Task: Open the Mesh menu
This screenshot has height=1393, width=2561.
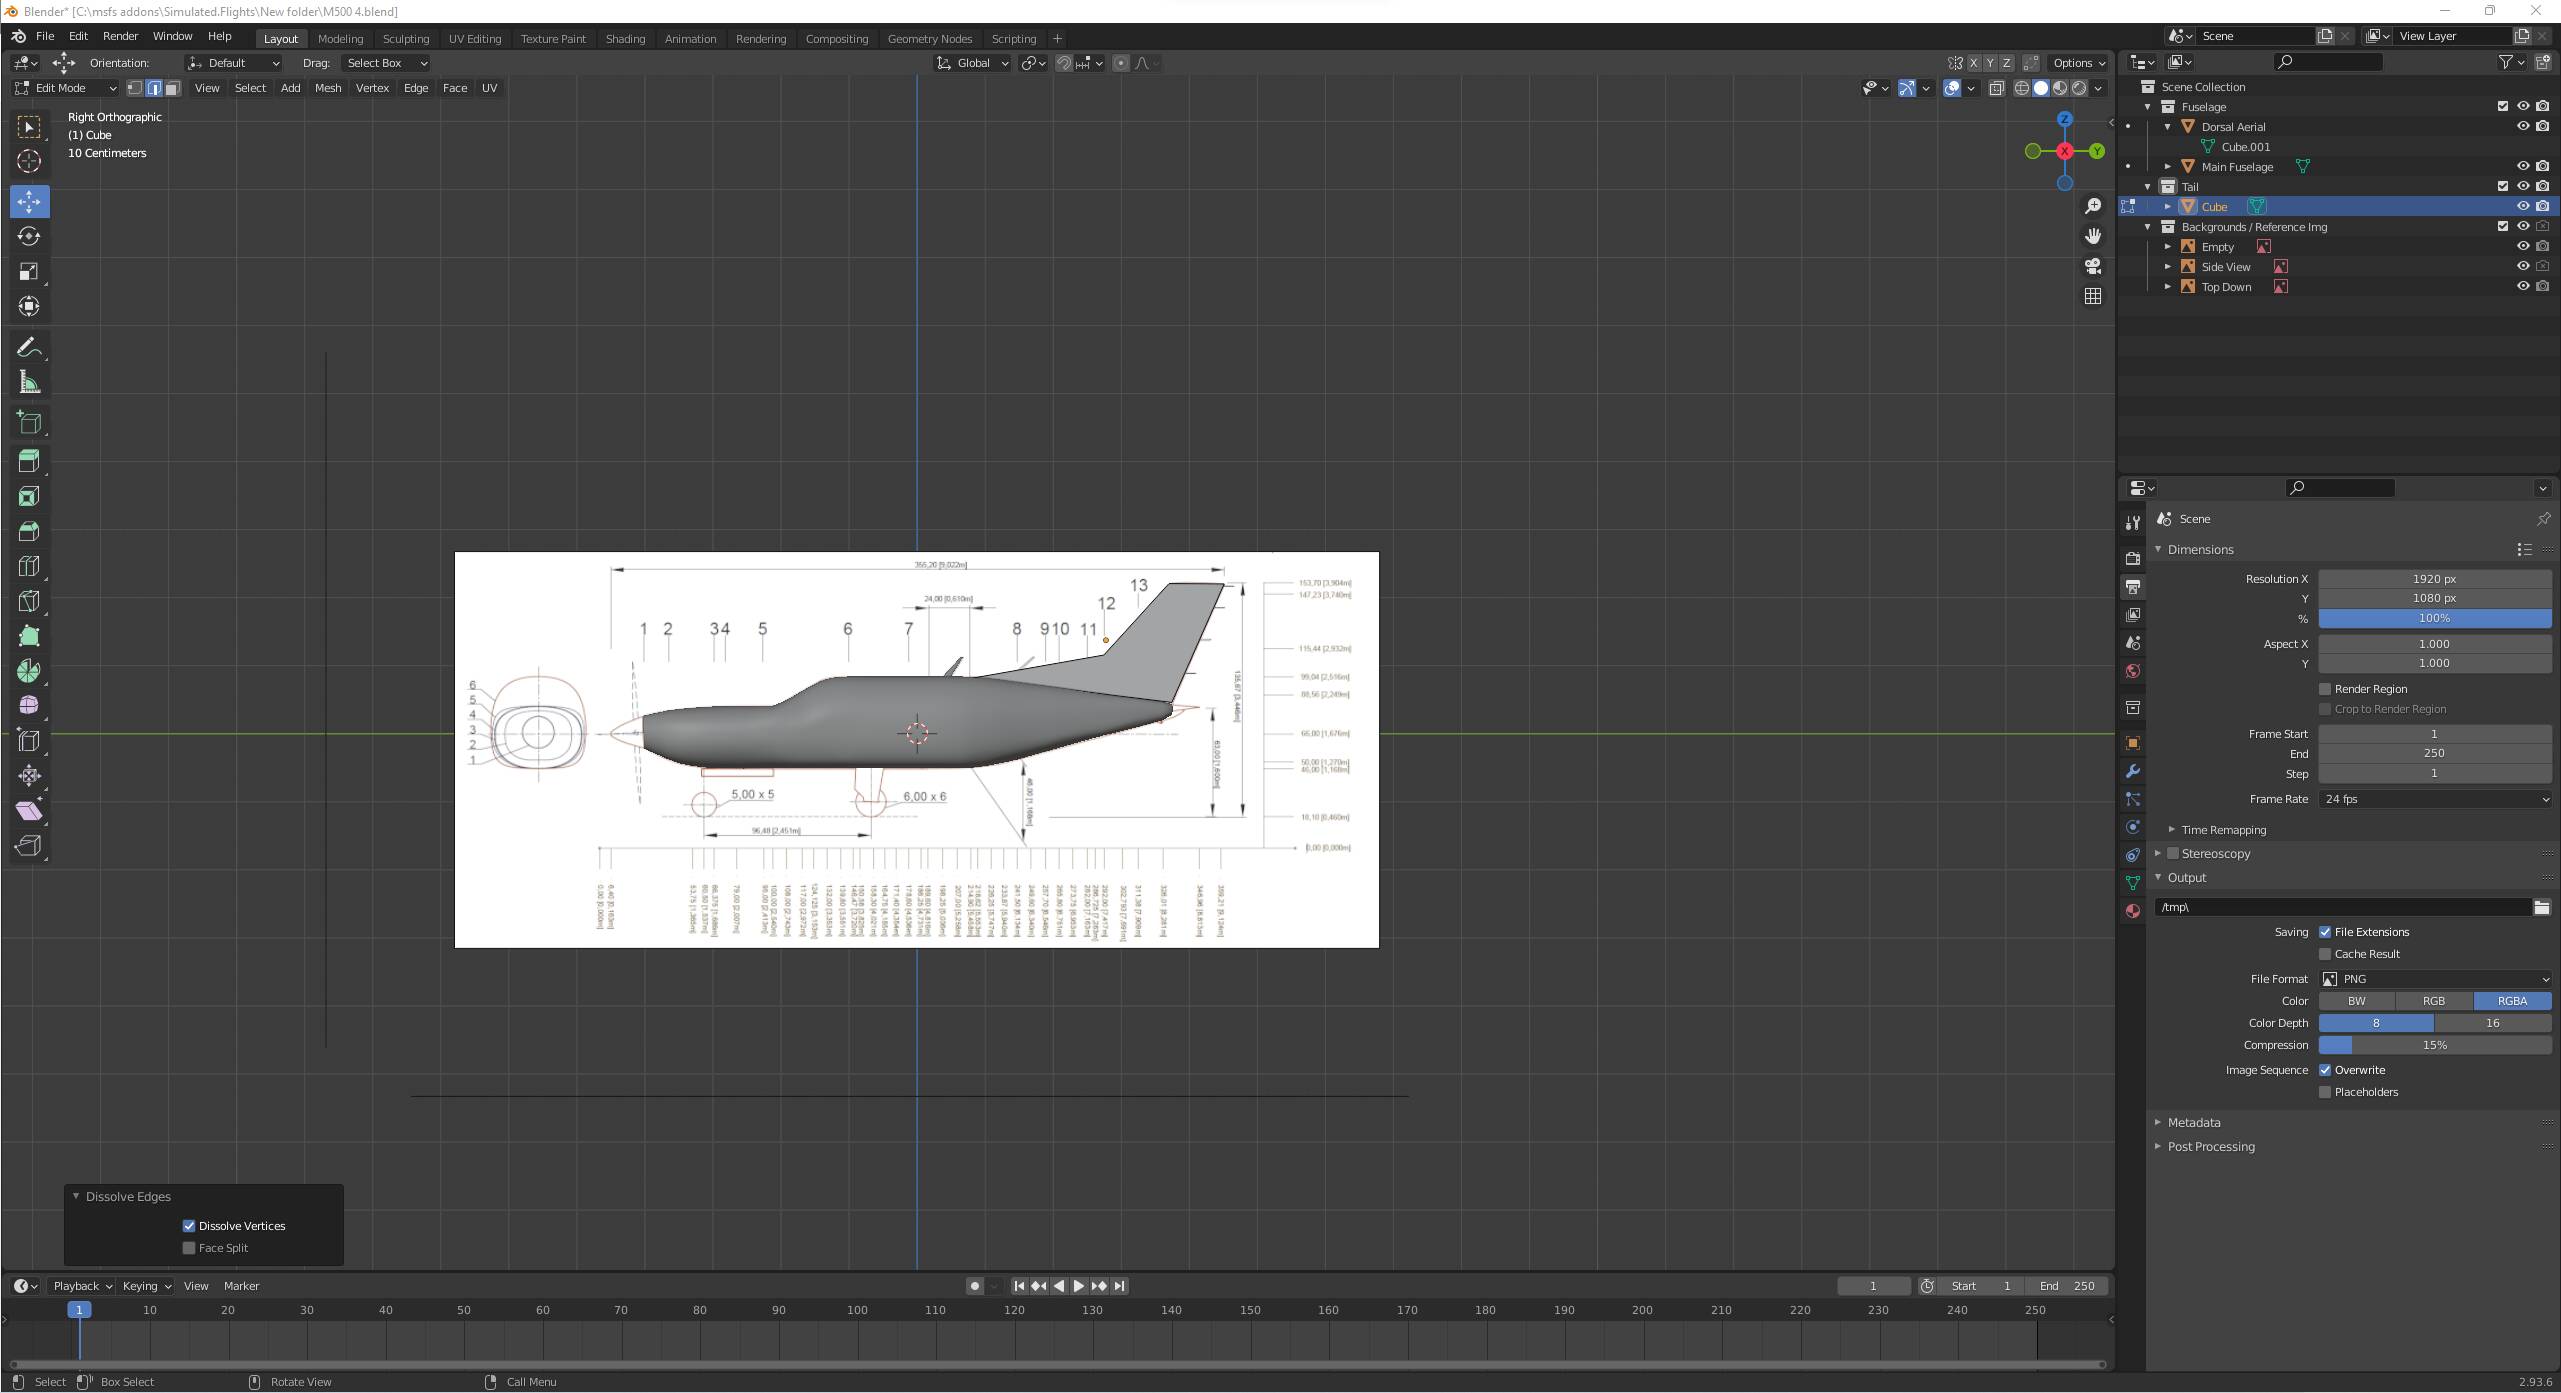Action: click(x=328, y=88)
